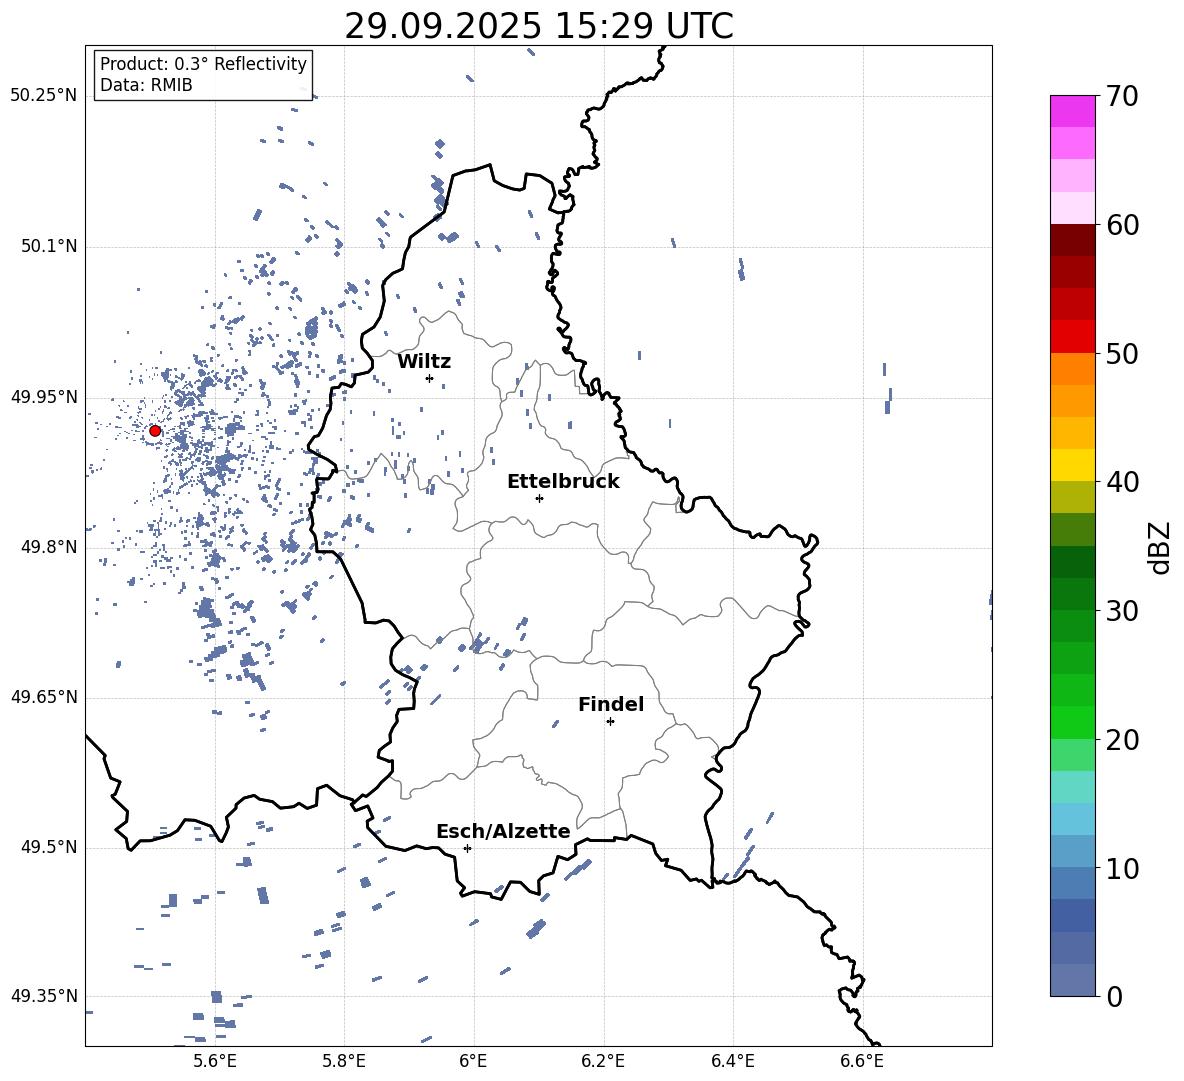Click the orange colorbar segment below 50

[1072, 369]
